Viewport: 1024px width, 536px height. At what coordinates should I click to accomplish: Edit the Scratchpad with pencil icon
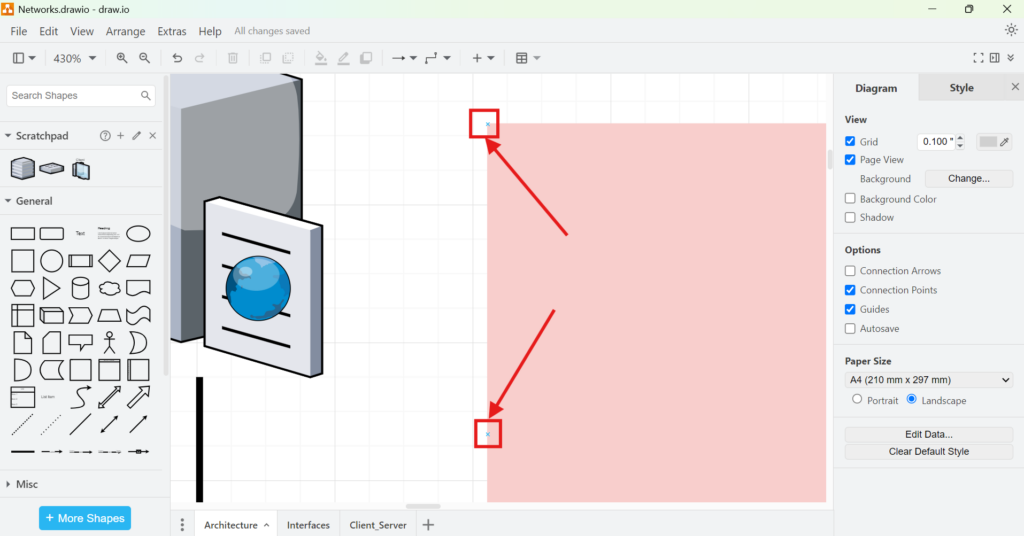point(136,136)
